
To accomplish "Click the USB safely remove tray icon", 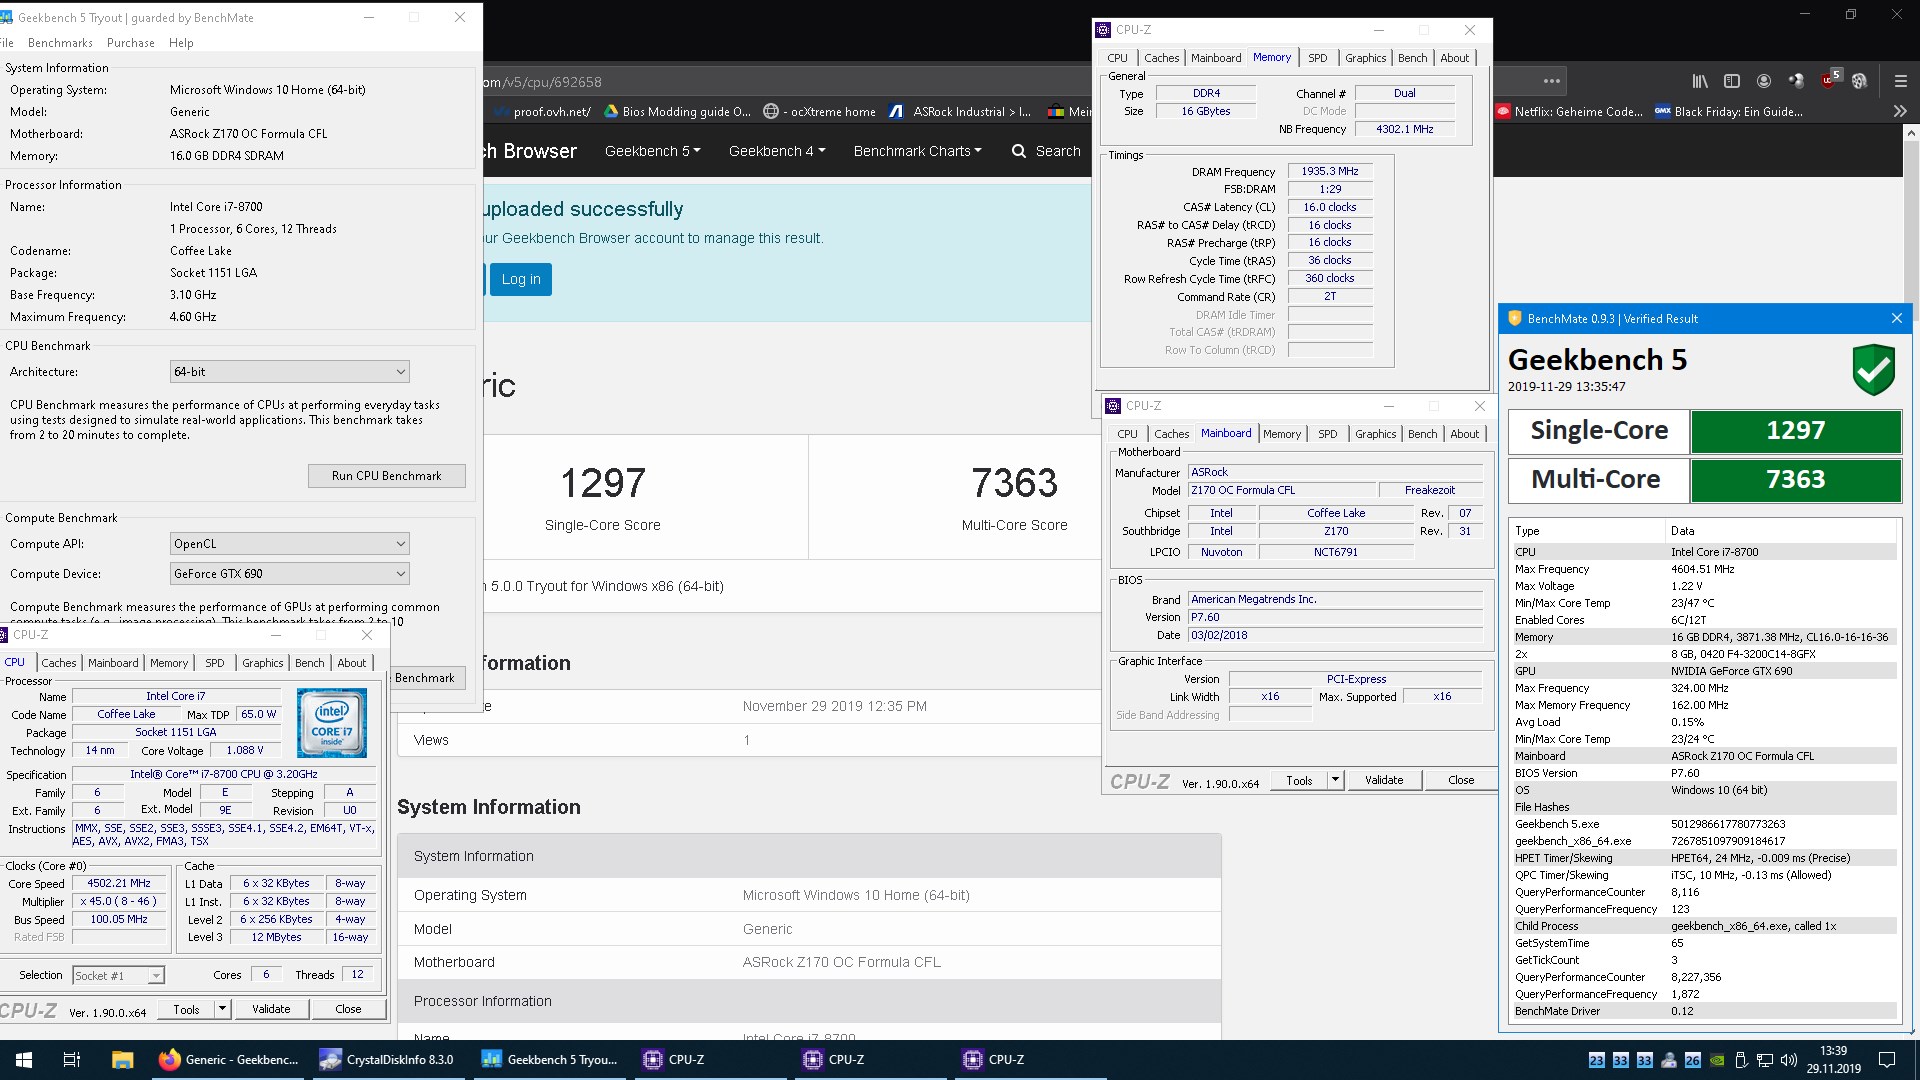I will tap(1741, 1060).
